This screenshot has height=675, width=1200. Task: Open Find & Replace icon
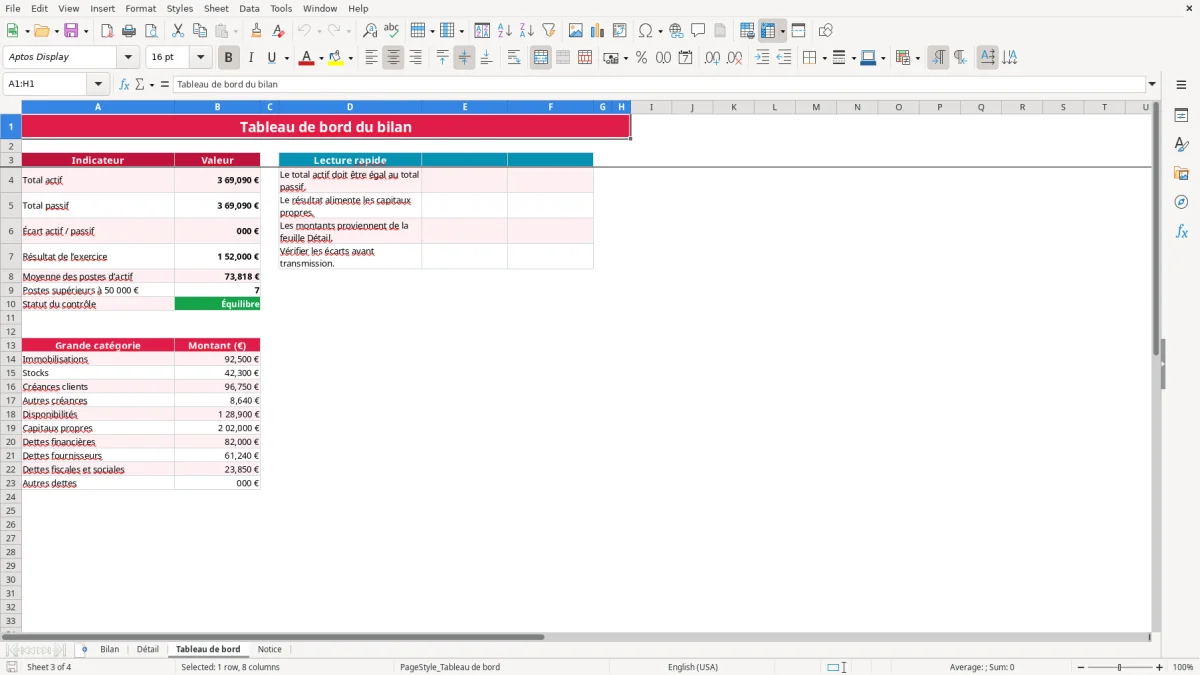[370, 31]
